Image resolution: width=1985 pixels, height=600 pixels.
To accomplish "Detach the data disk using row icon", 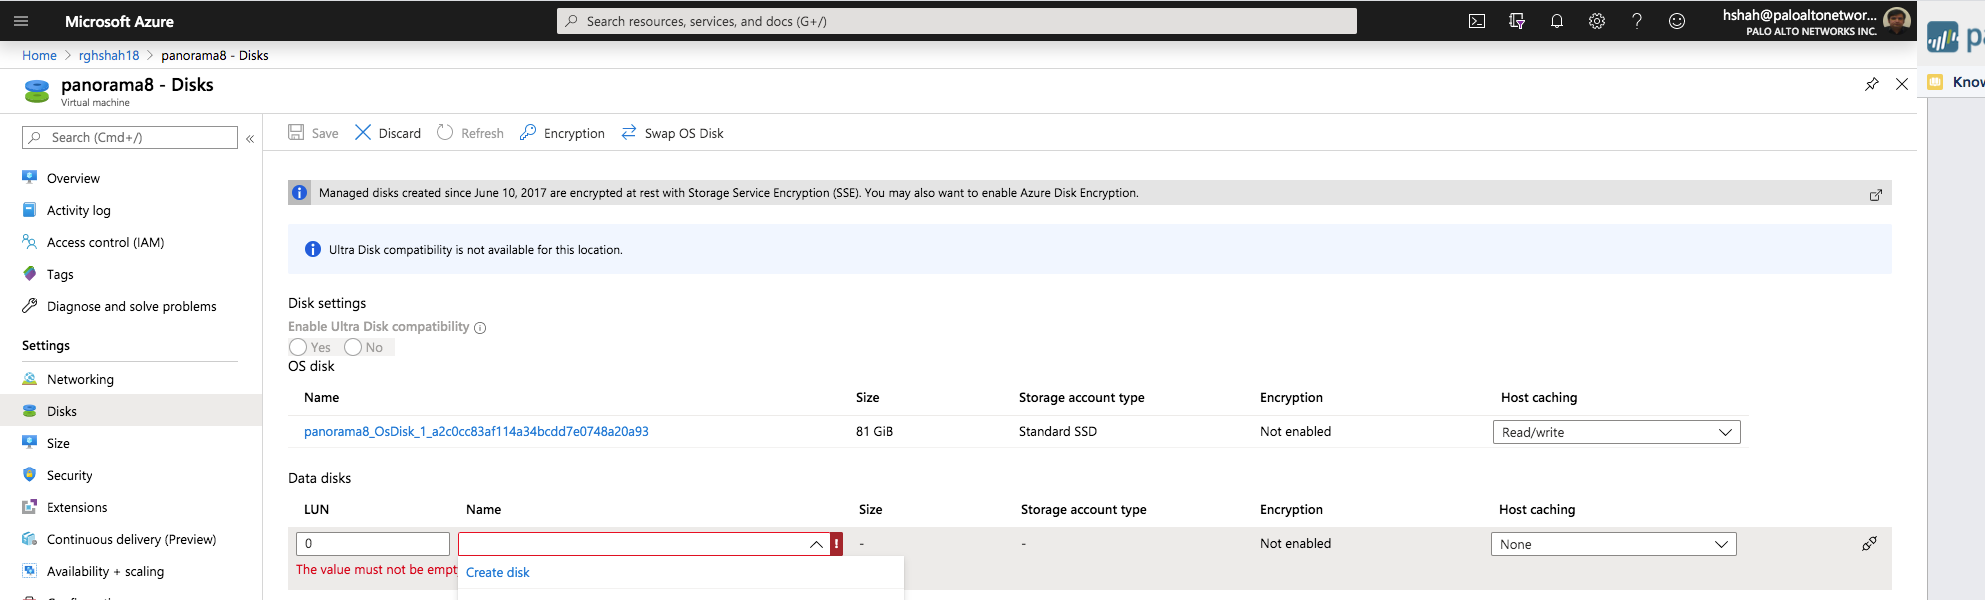I will [x=1868, y=544].
